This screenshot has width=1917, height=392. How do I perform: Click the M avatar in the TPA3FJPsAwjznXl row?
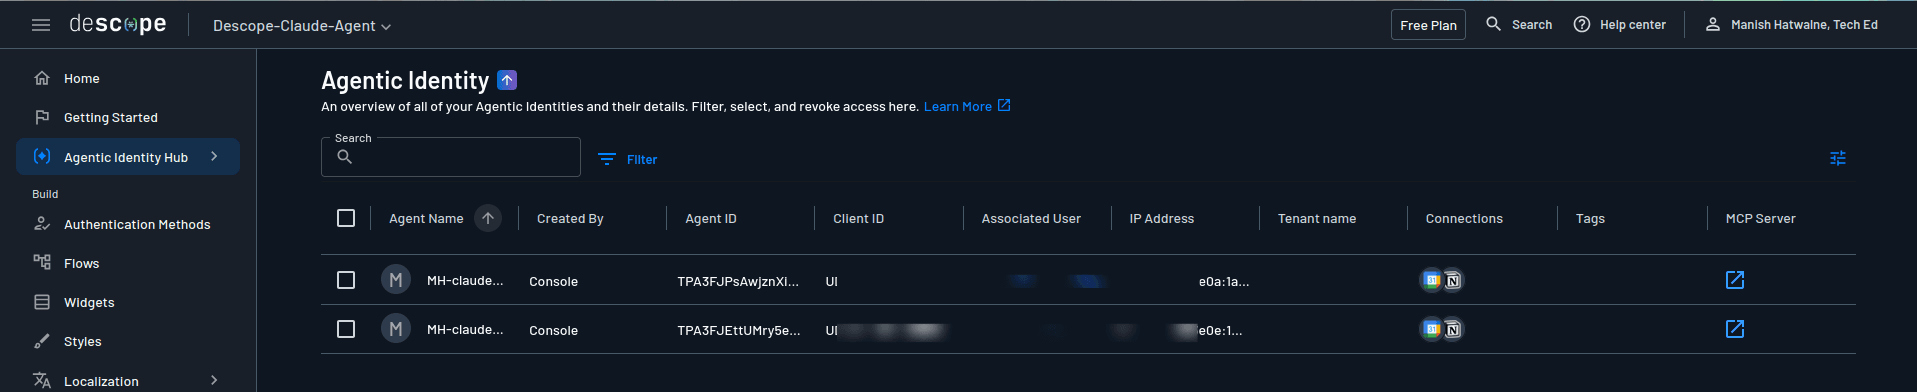396,280
